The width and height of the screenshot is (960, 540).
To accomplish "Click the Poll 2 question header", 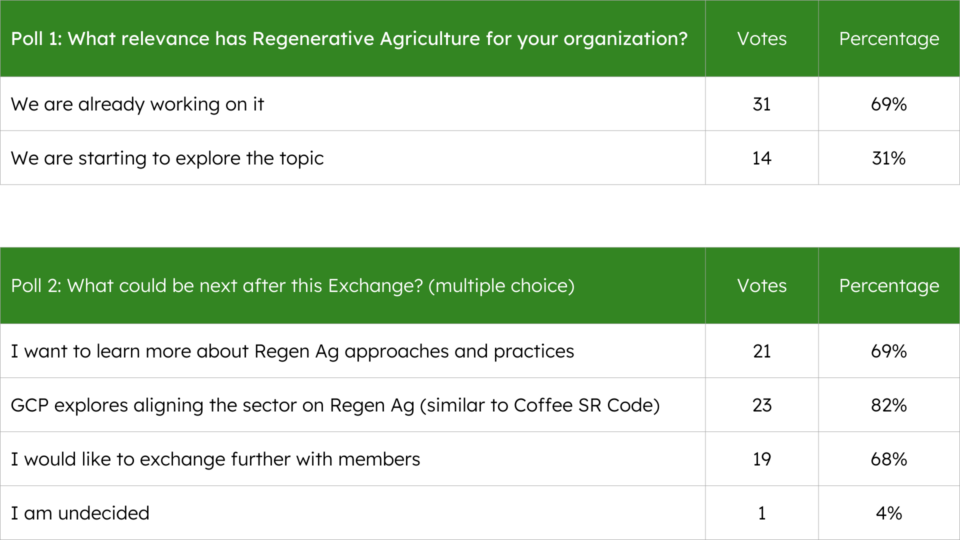I will (293, 286).
